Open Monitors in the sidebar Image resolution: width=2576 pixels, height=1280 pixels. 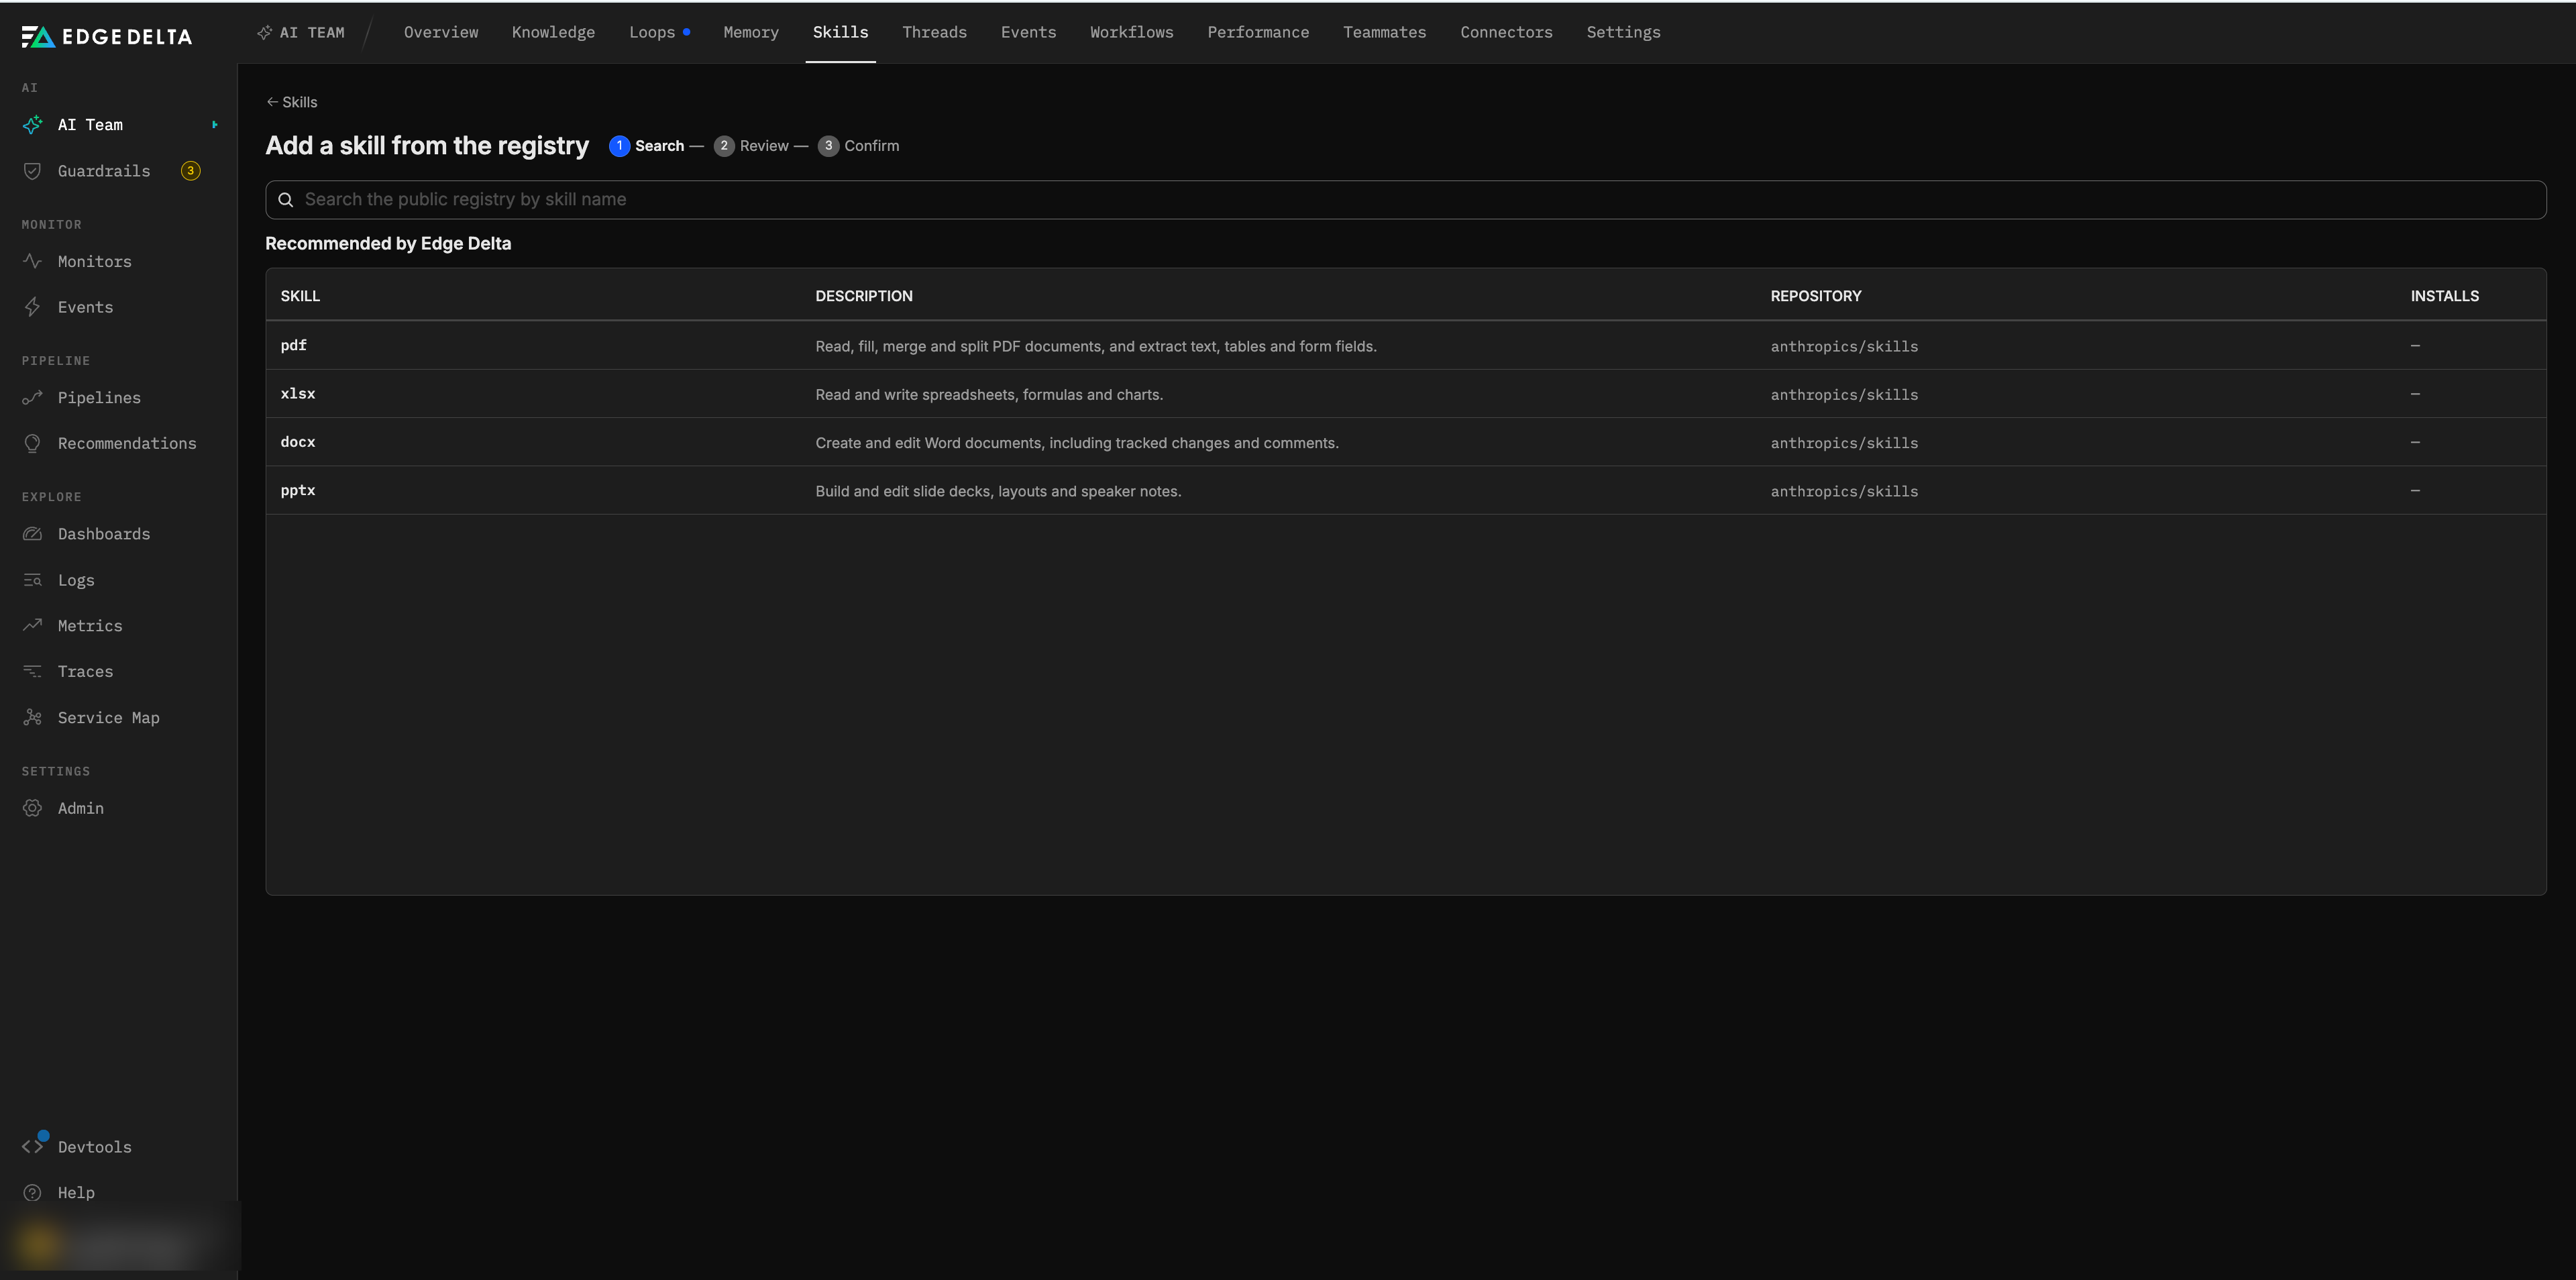pos(95,261)
